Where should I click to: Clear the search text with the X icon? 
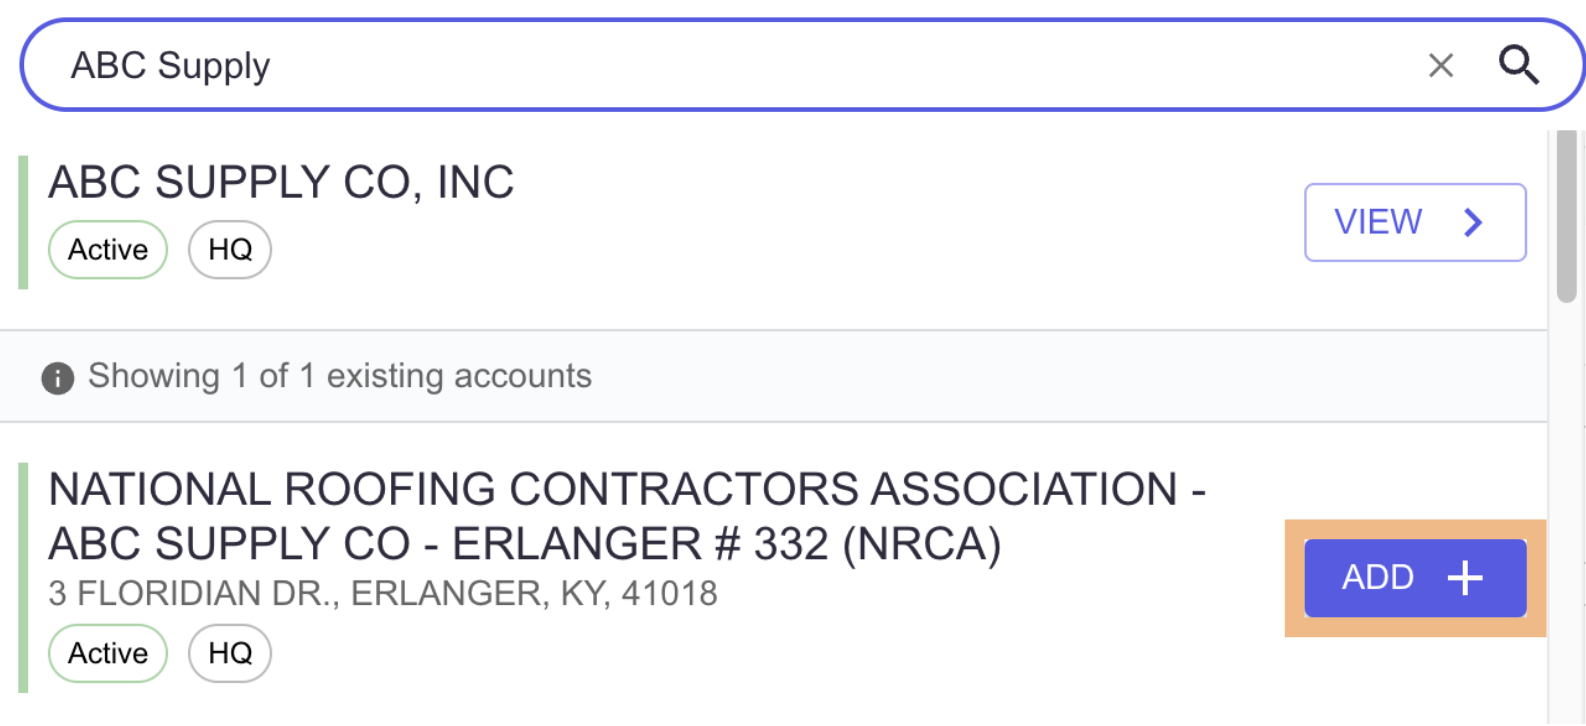[1440, 66]
